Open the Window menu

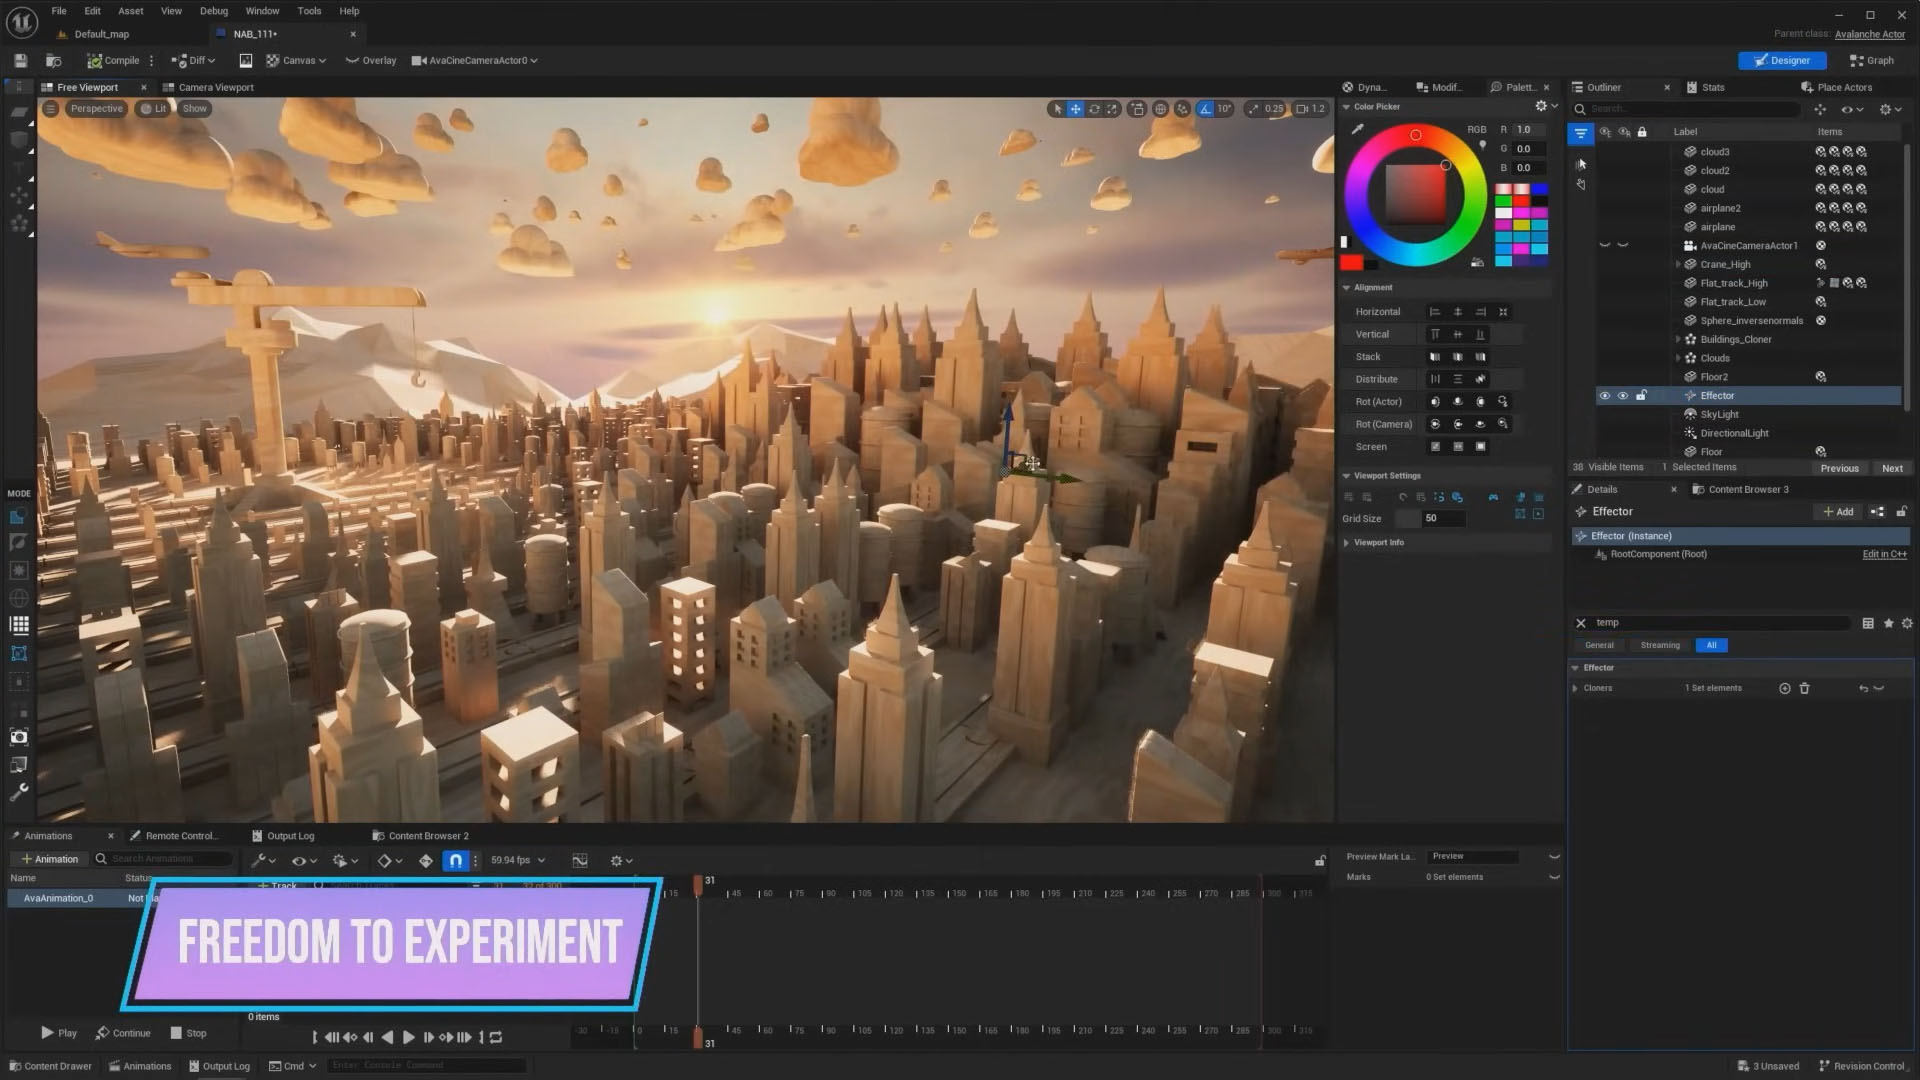[x=262, y=11]
